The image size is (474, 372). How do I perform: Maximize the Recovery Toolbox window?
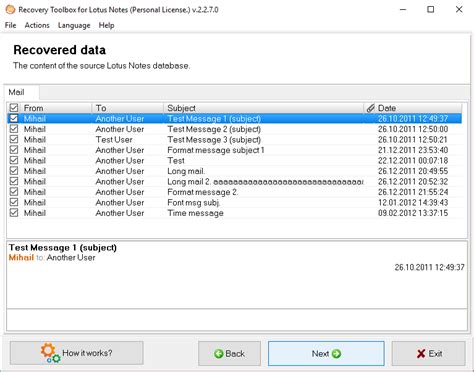pos(431,9)
